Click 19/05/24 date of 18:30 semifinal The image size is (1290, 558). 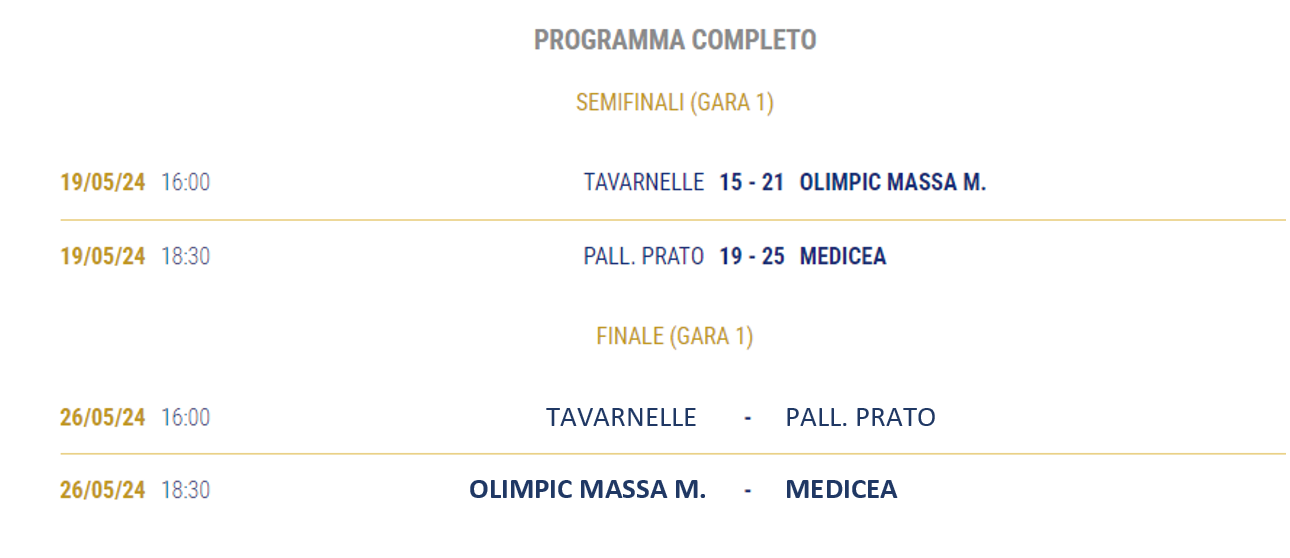103,257
